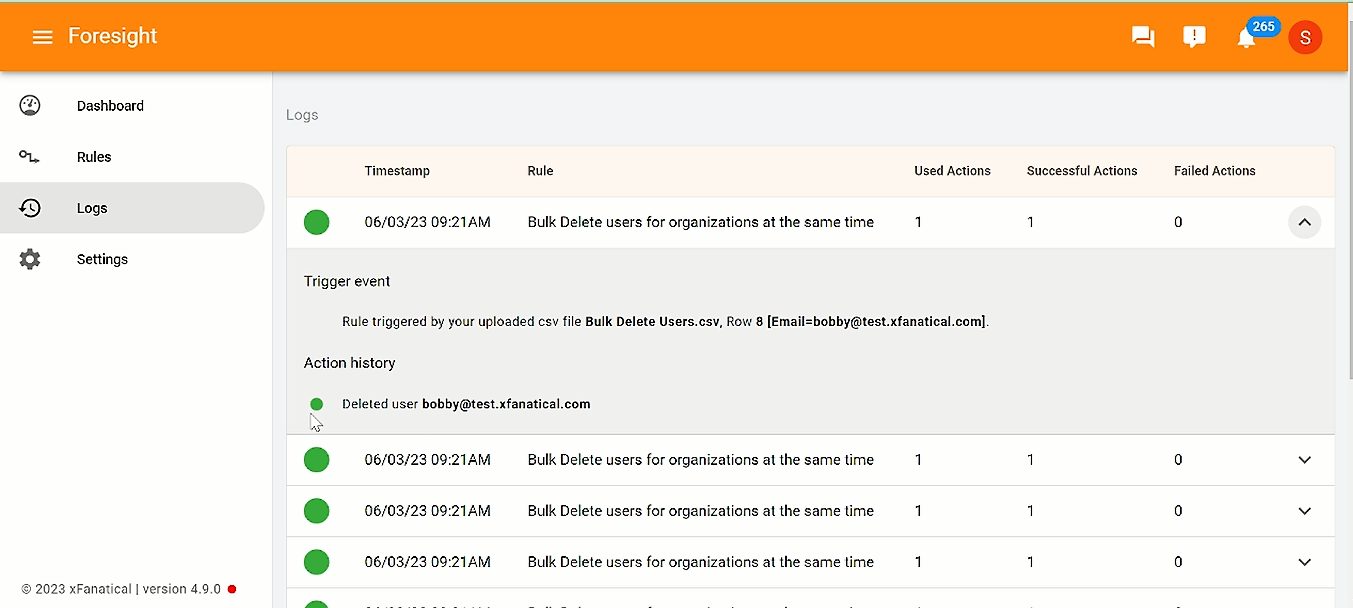Switch to the Rules section

93,156
